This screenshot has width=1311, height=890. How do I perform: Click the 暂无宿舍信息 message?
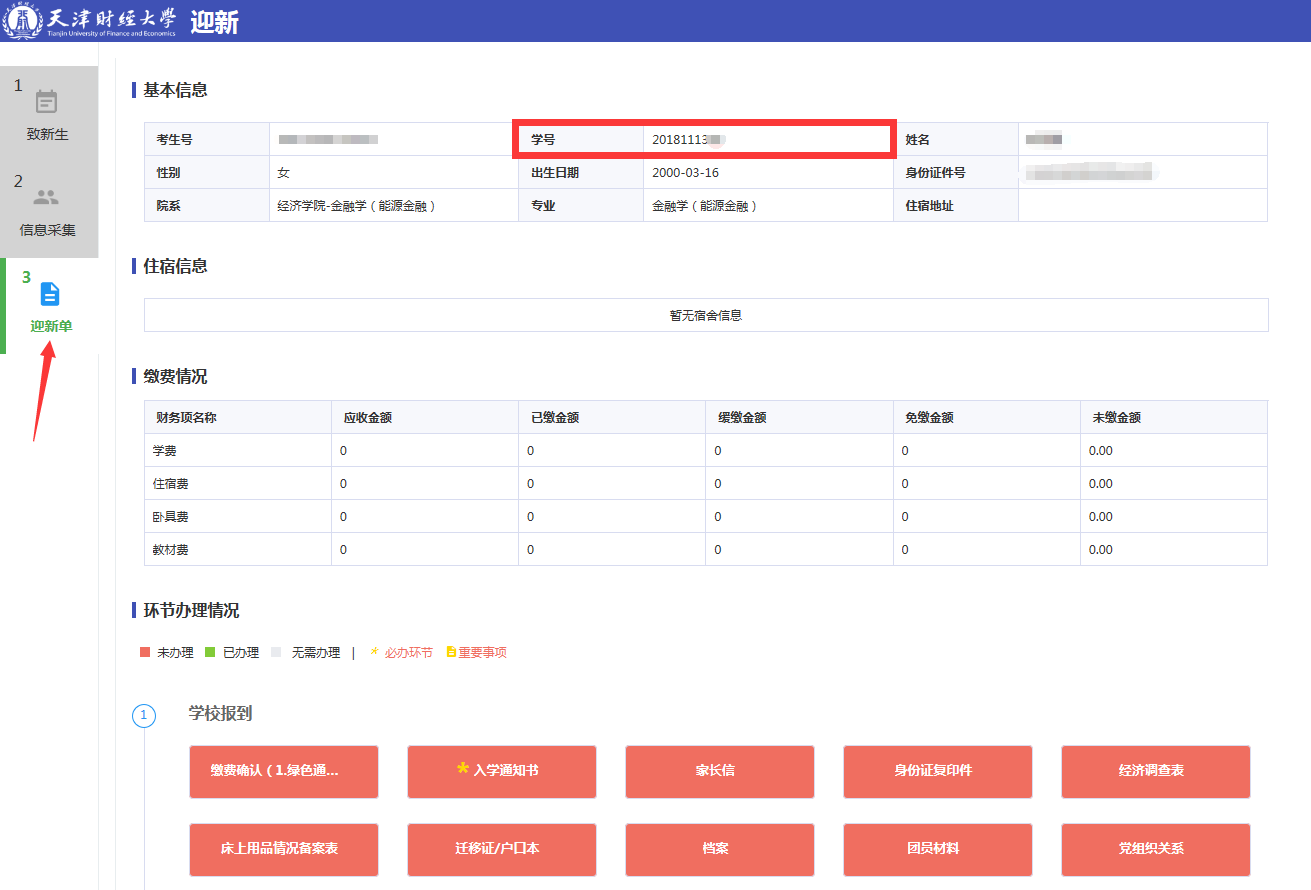click(x=706, y=315)
